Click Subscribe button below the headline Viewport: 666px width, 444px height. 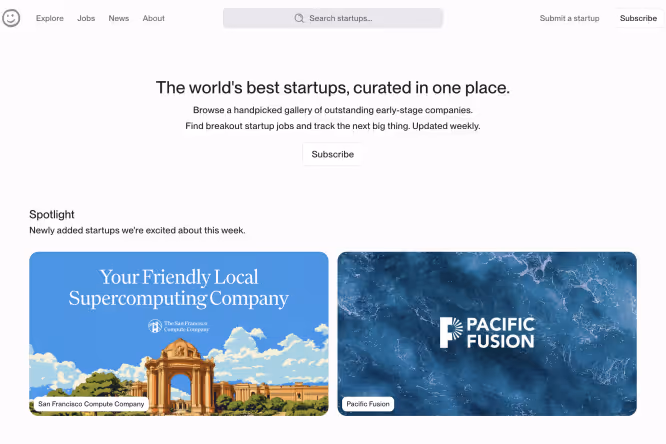[333, 154]
